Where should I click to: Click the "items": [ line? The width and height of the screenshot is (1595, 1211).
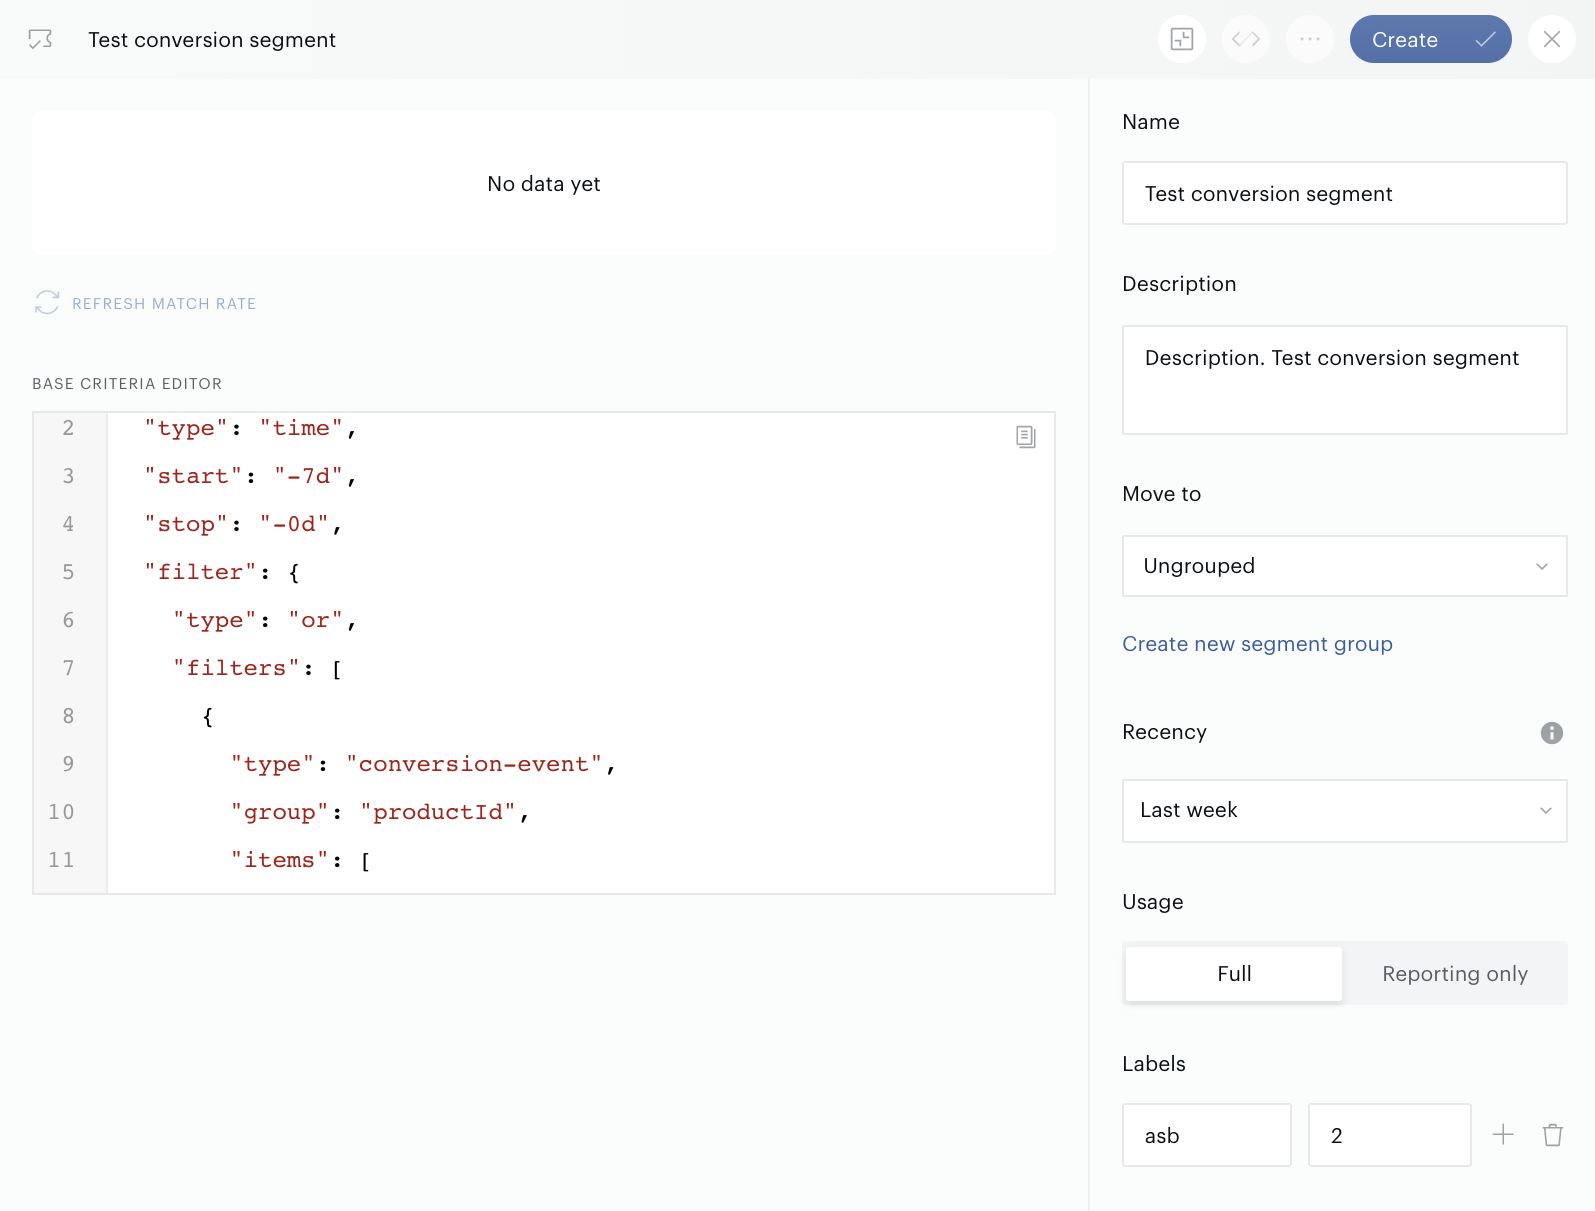[x=301, y=860]
